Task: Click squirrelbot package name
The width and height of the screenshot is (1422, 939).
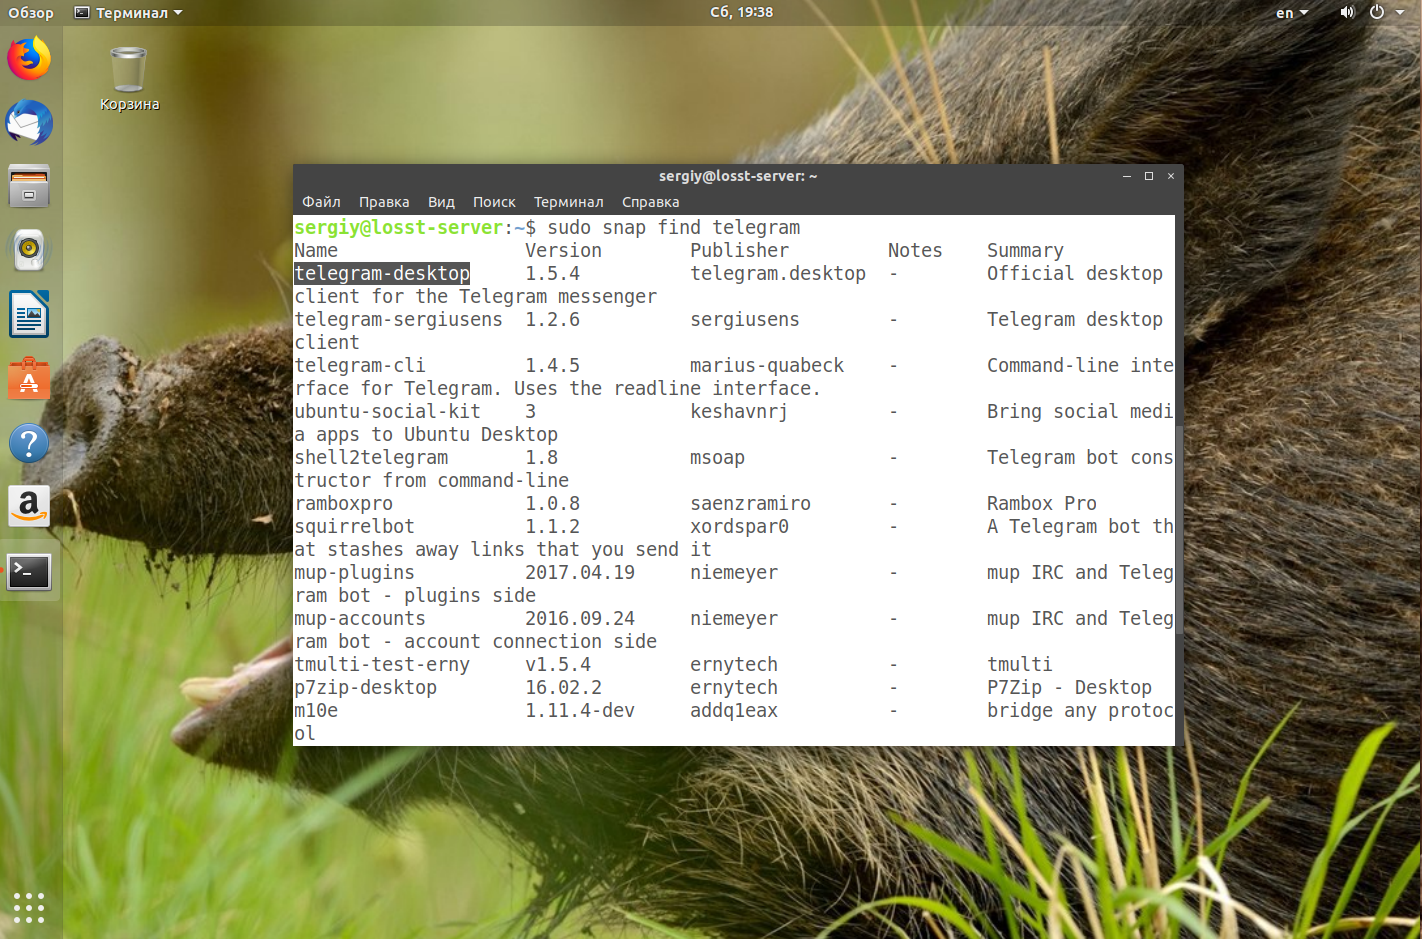Action: pos(354,526)
